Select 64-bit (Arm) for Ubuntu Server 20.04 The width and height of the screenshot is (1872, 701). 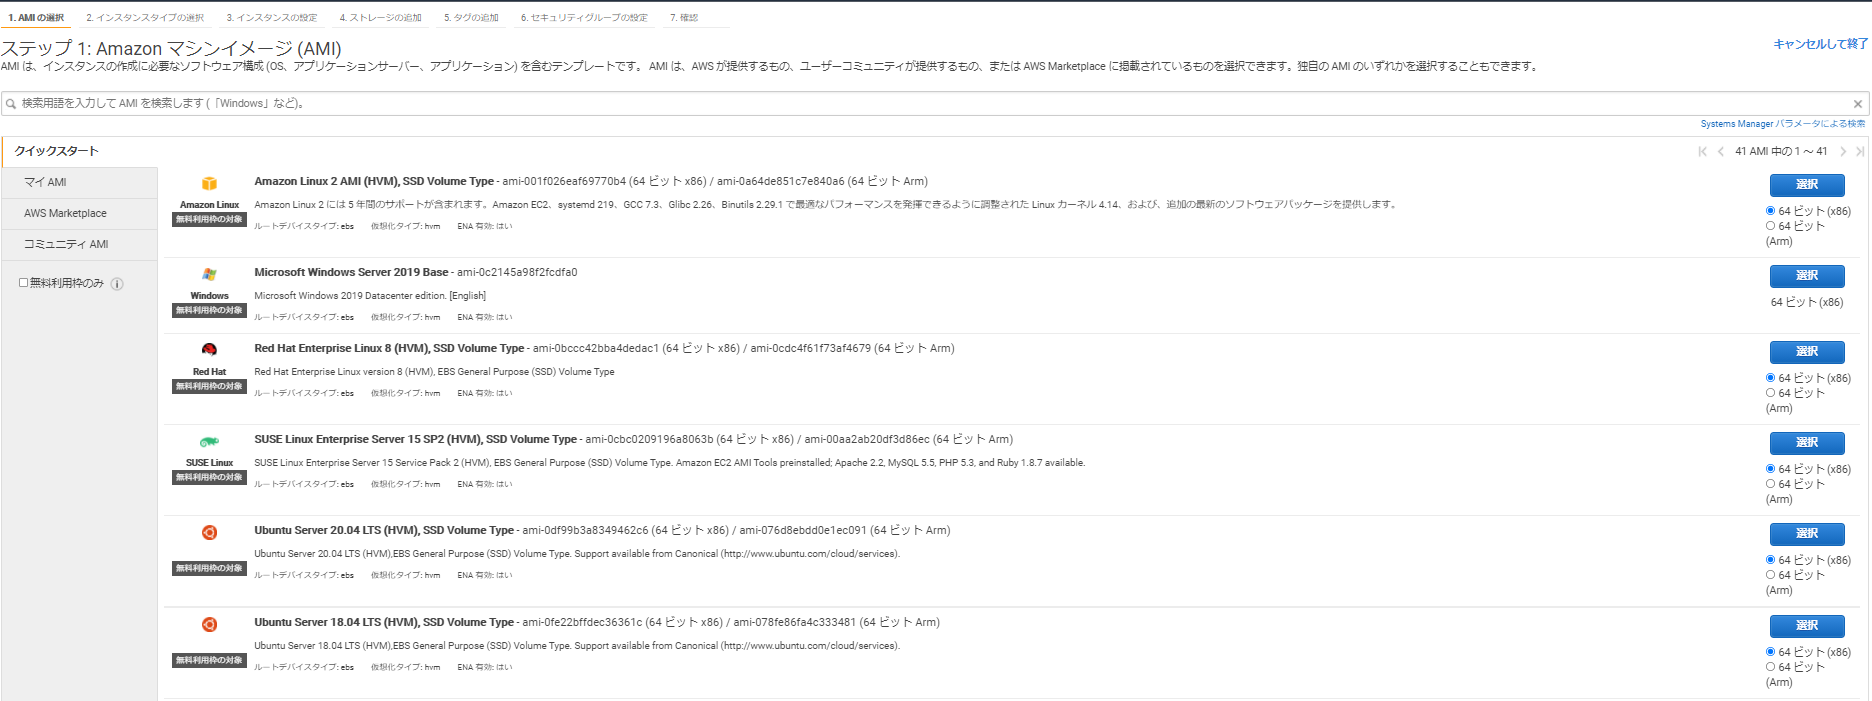click(1770, 575)
